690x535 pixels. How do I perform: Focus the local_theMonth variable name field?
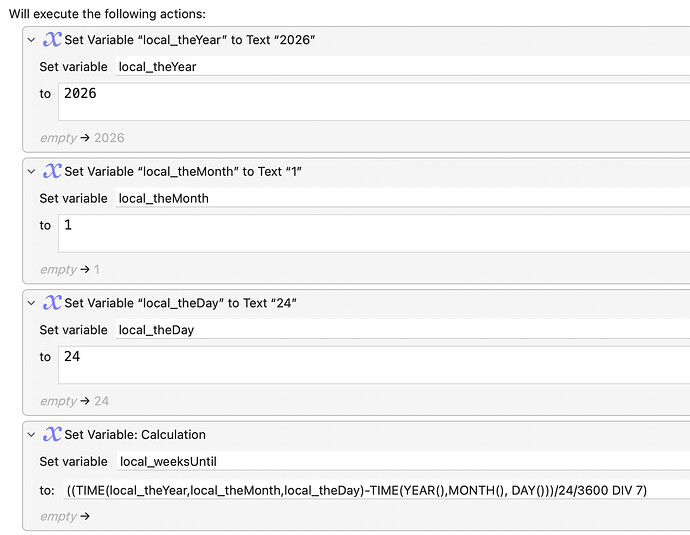[400, 198]
